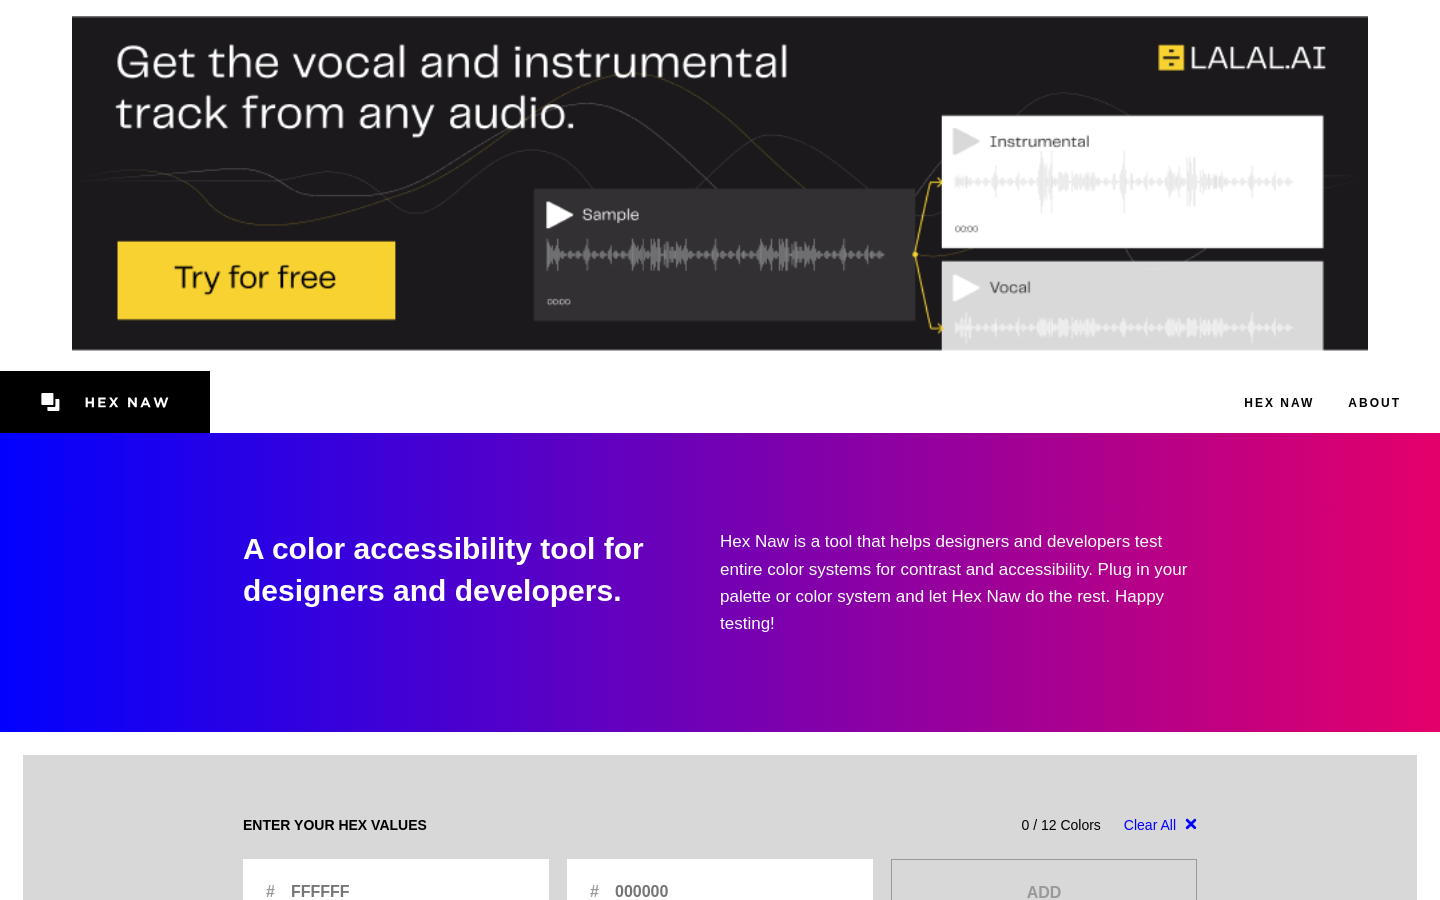This screenshot has height=900, width=1440.
Task: Click the Clear All link
Action: tap(1149, 825)
